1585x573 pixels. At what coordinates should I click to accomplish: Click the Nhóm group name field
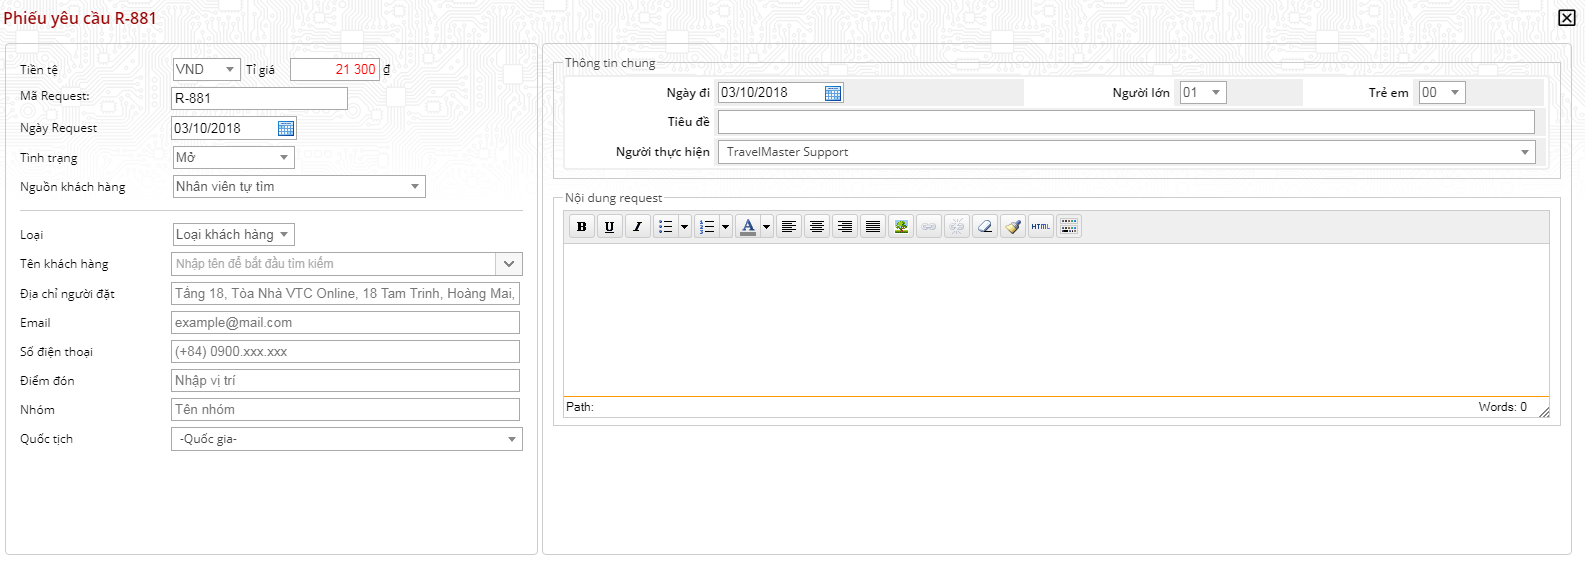tap(346, 409)
